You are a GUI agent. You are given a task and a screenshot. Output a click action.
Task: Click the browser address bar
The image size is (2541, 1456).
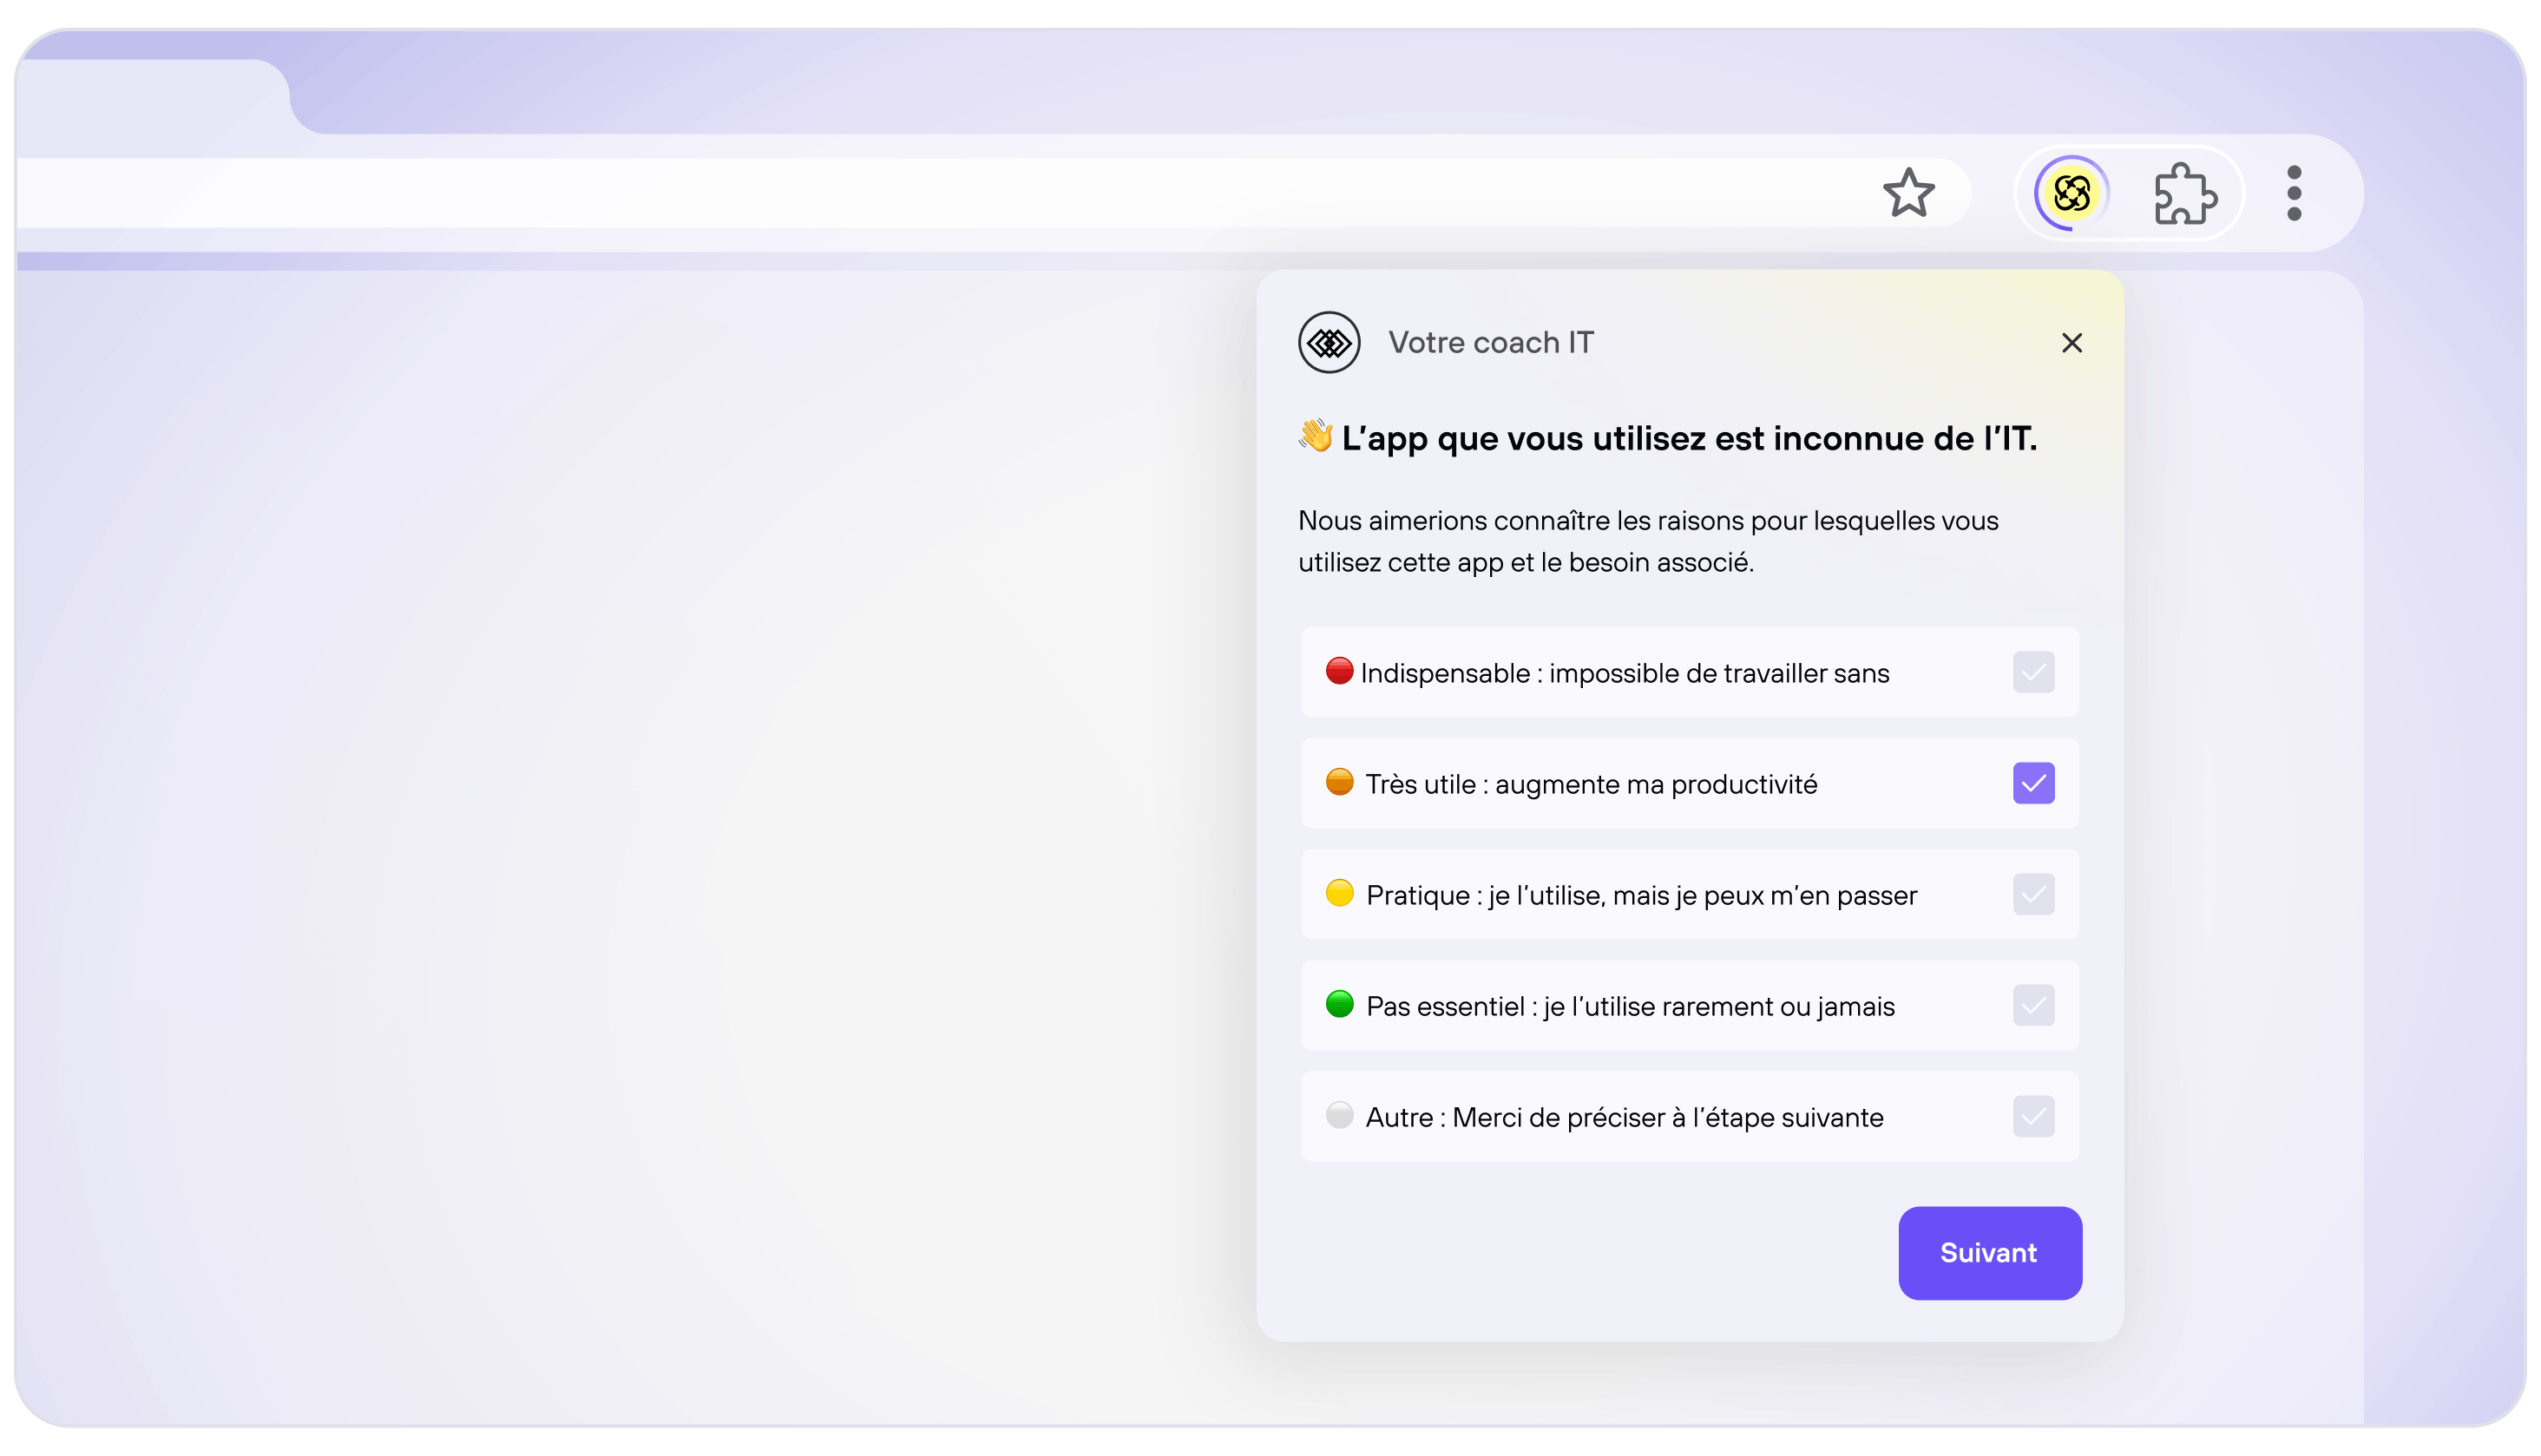point(900,193)
